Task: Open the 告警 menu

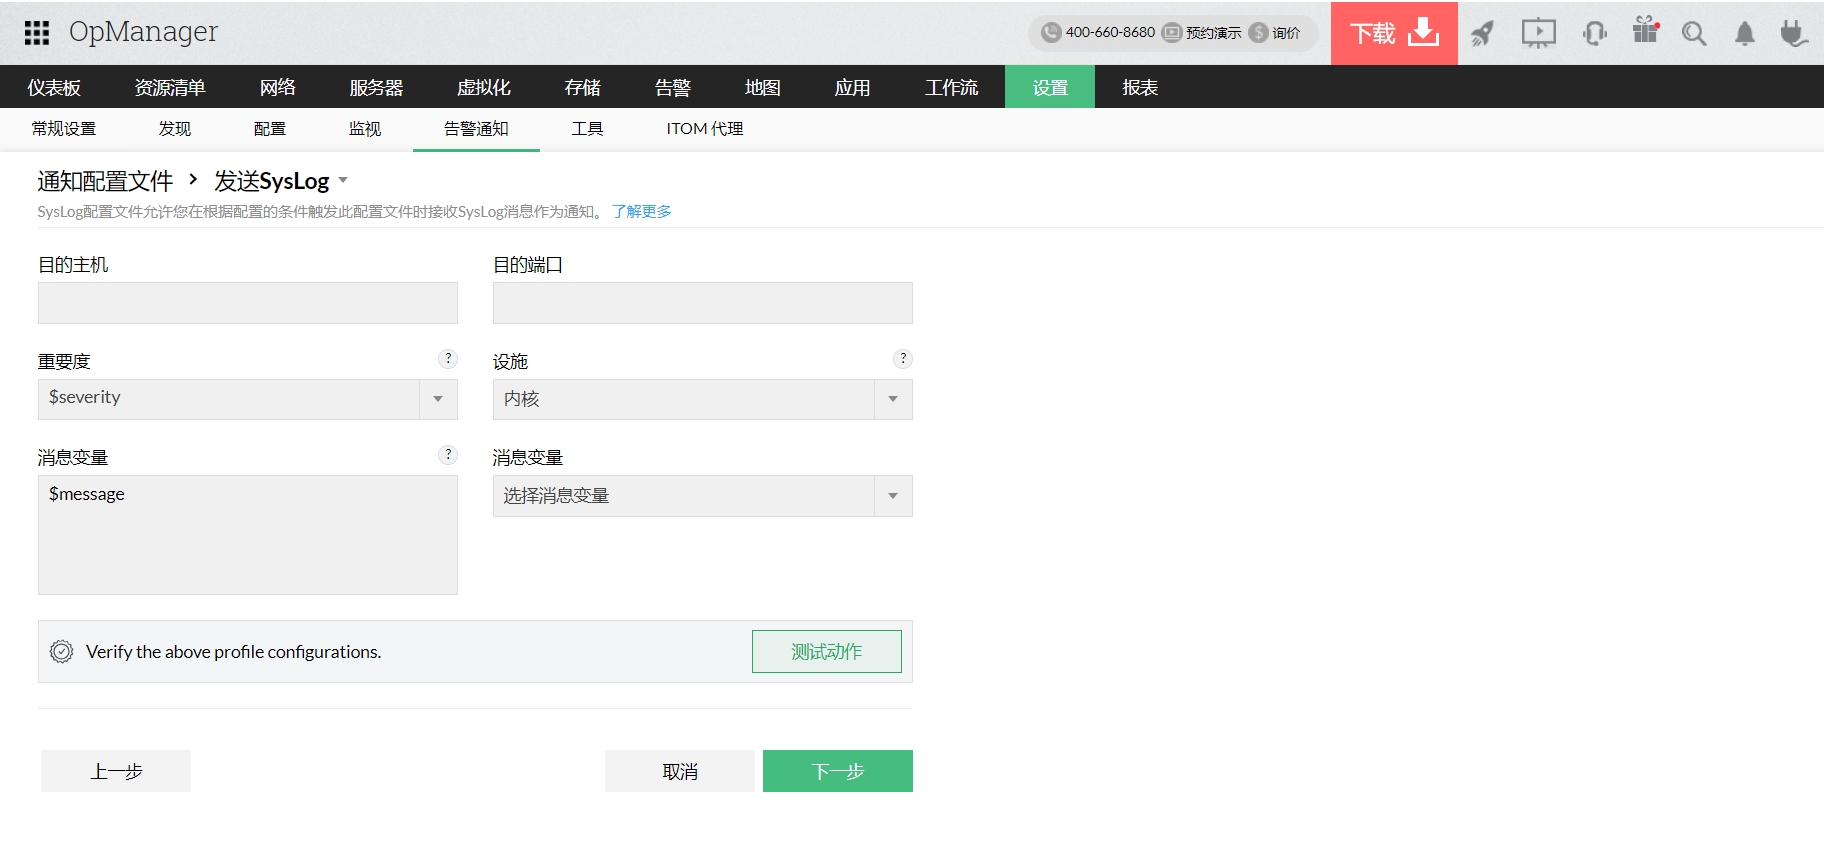Action: (672, 87)
